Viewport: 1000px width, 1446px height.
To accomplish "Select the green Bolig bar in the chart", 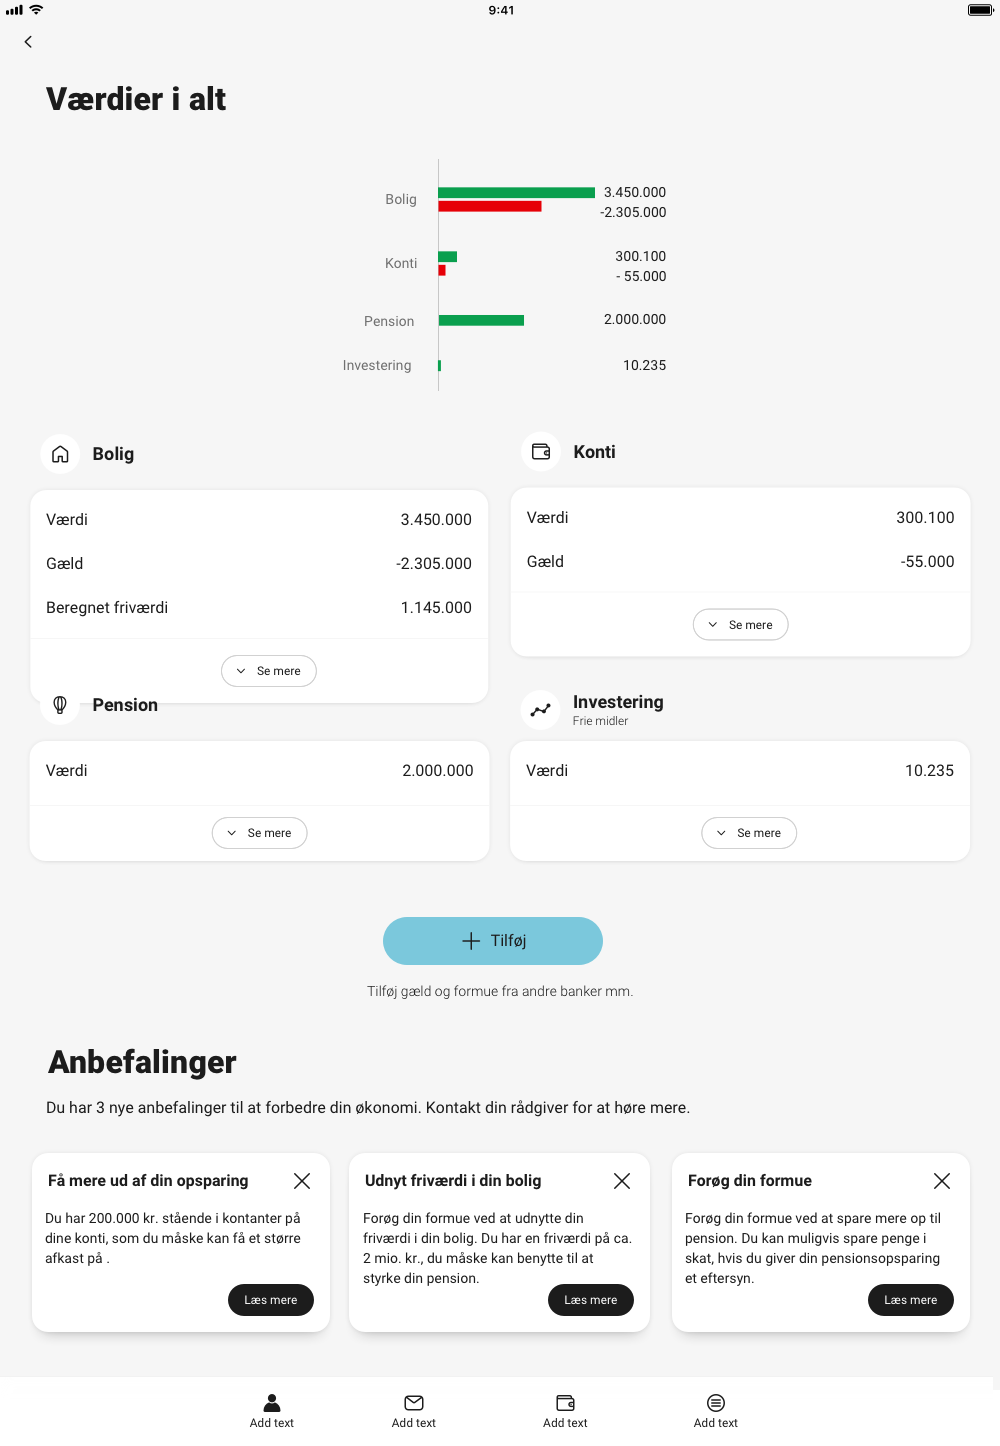I will pyautogui.click(x=516, y=191).
